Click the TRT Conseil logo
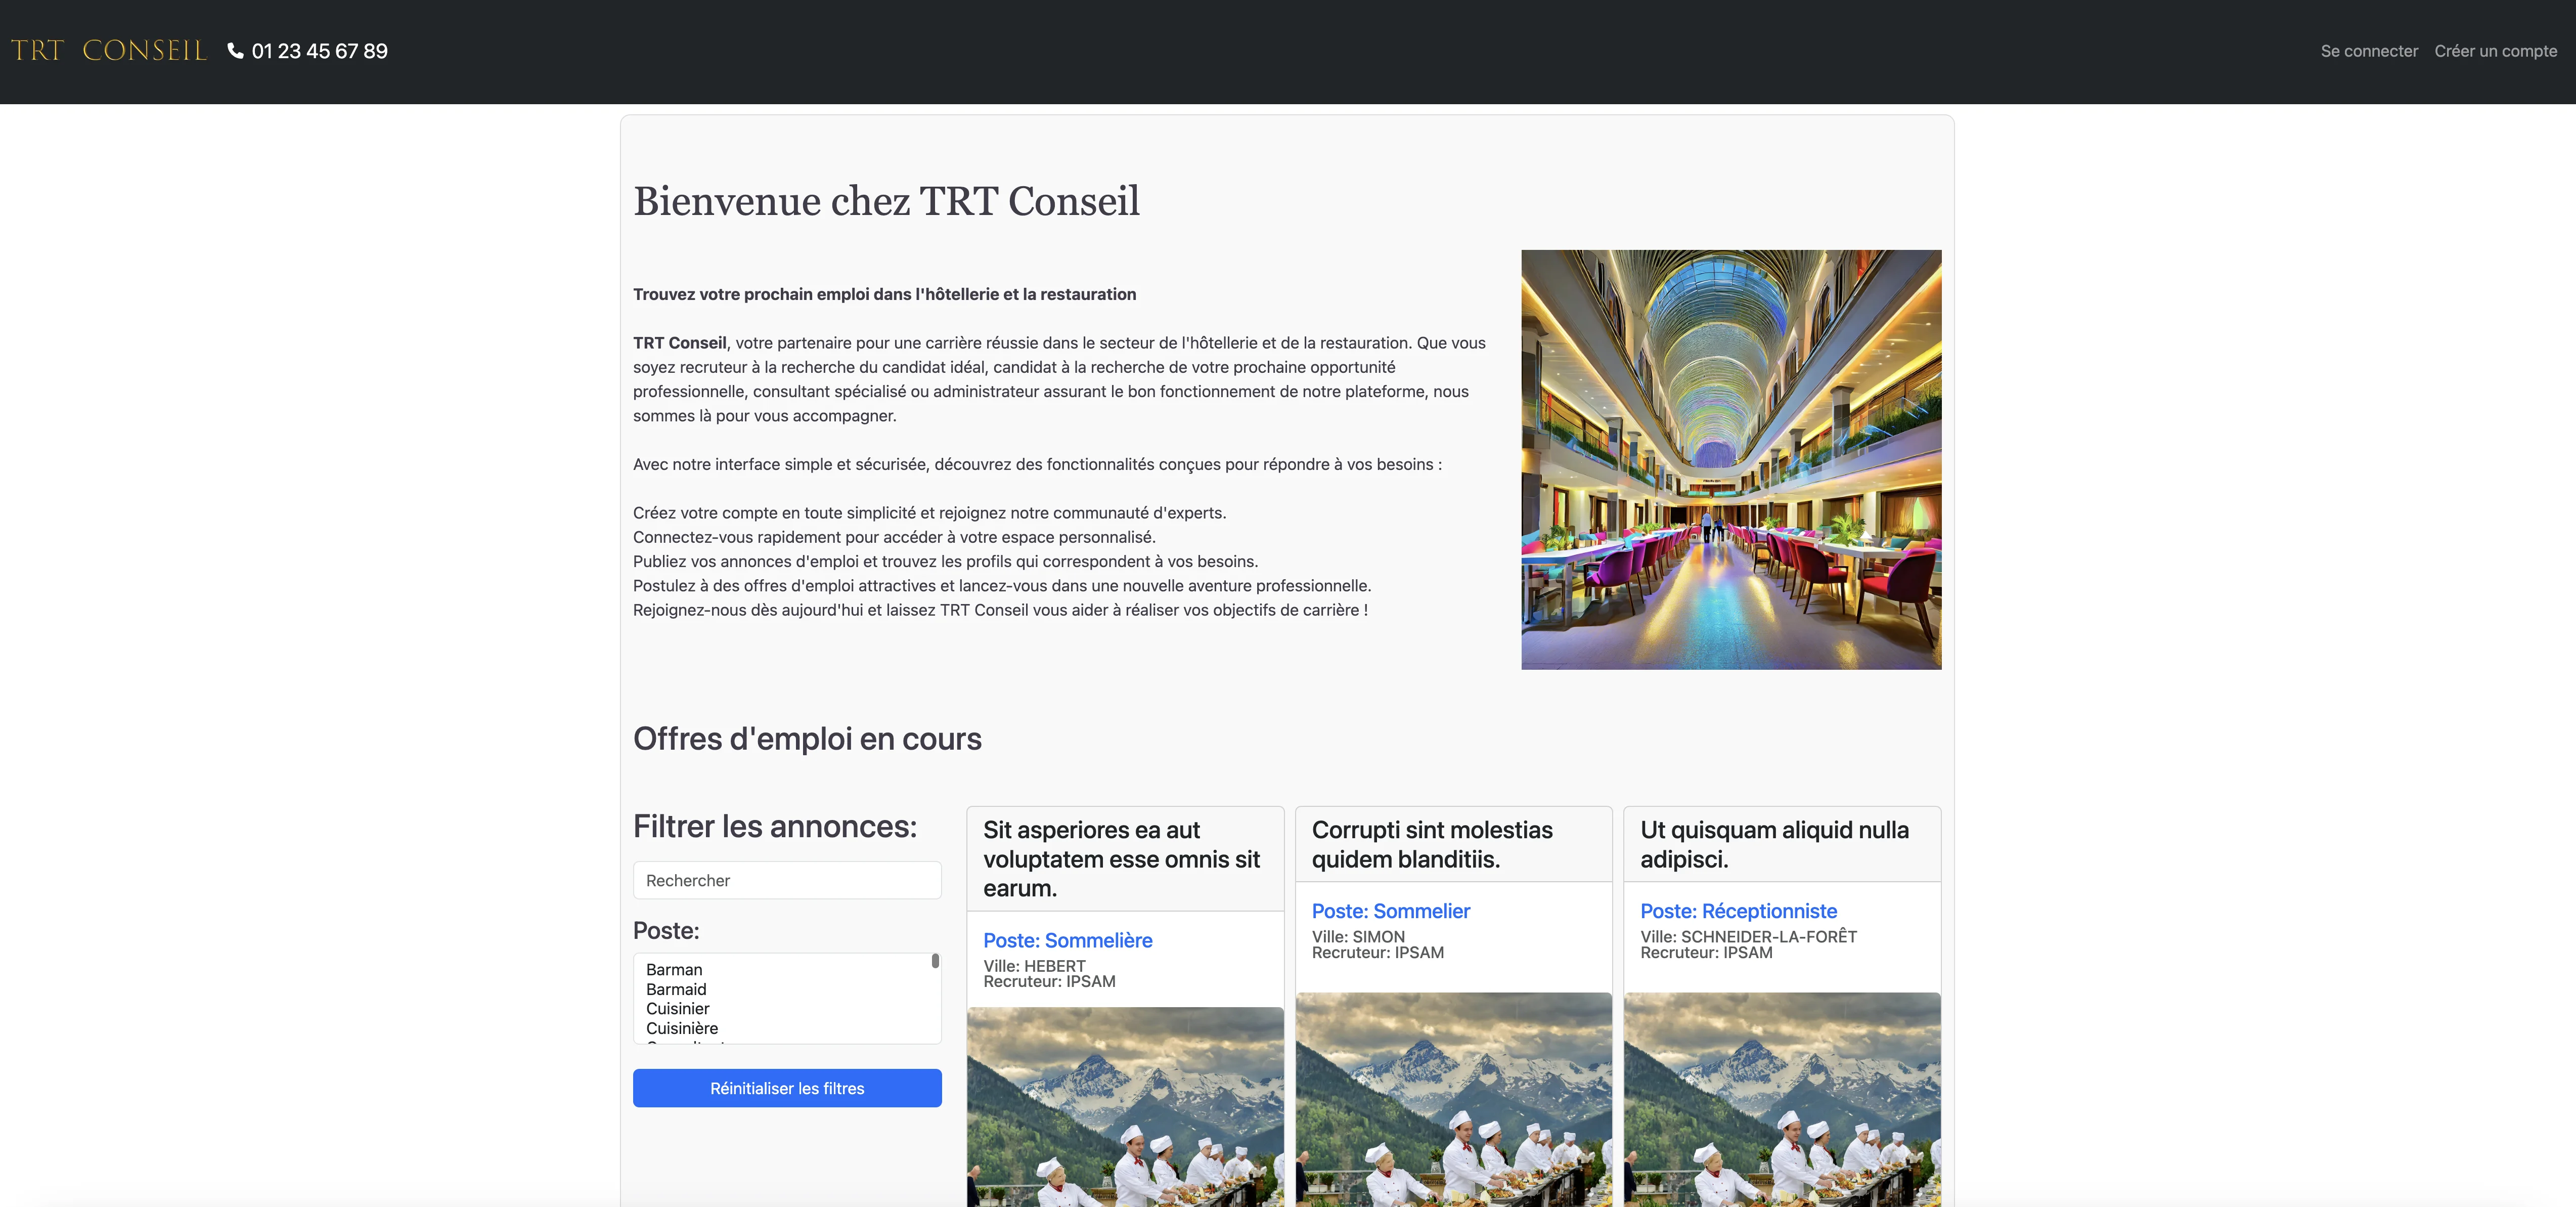2576x1207 pixels. coord(108,51)
